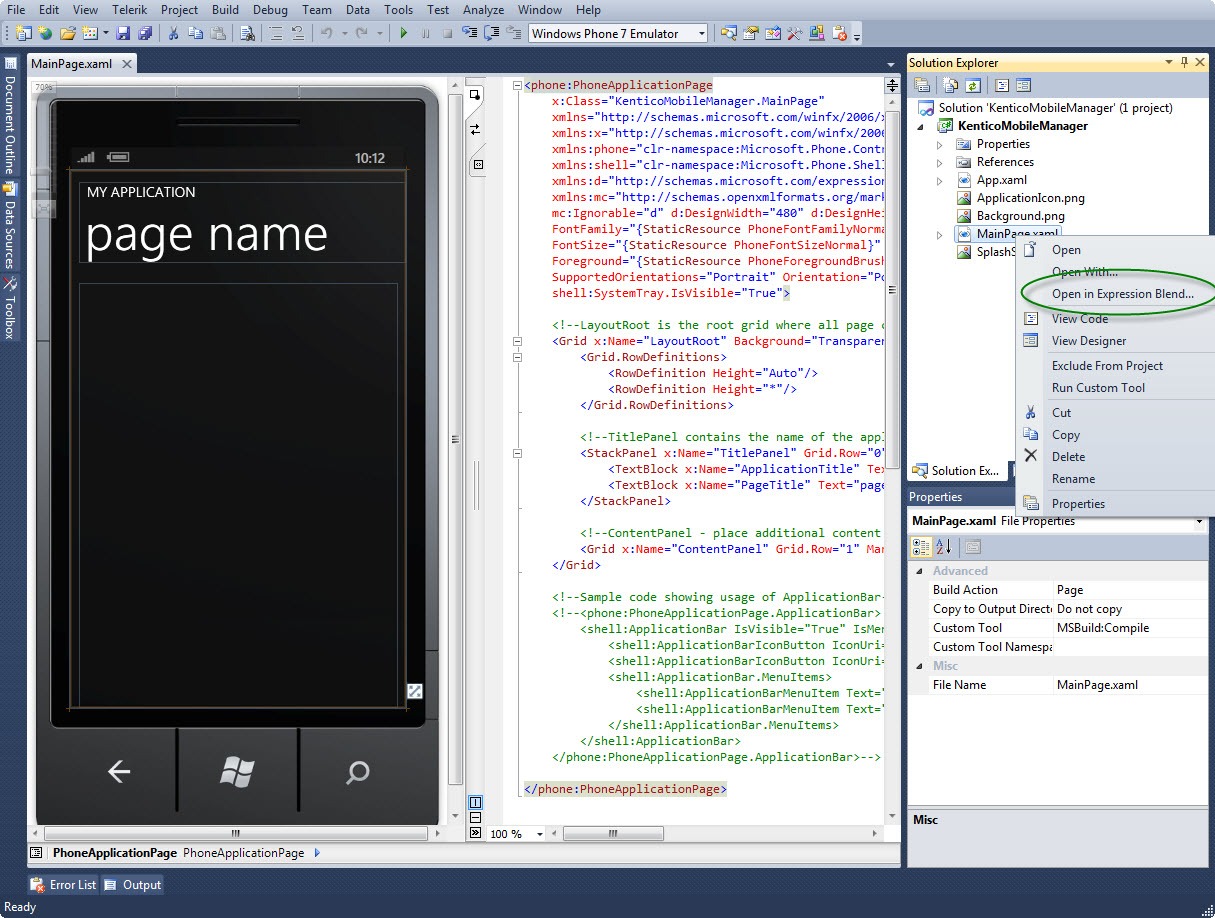Open the Toolbox side tab
The image size is (1215, 918).
tap(10, 308)
